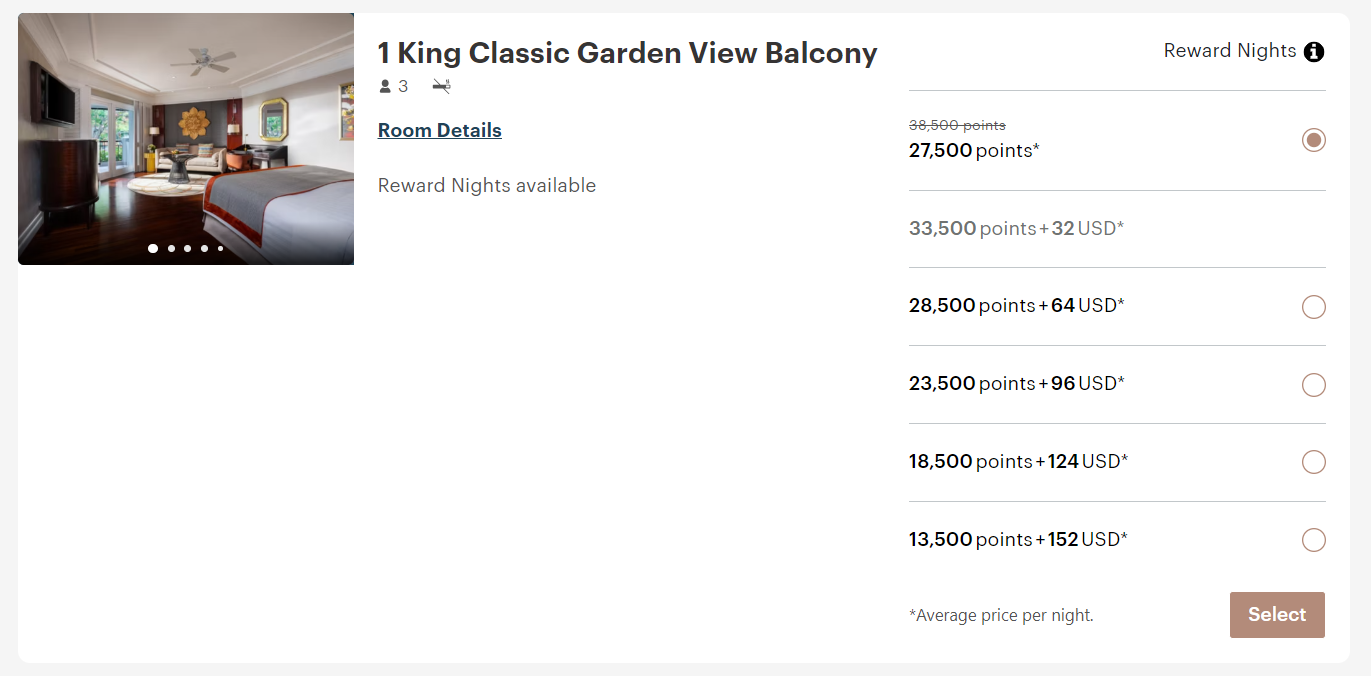Select the 28,500 points plus 64 USD option
Image resolution: width=1371 pixels, height=676 pixels.
(1314, 307)
